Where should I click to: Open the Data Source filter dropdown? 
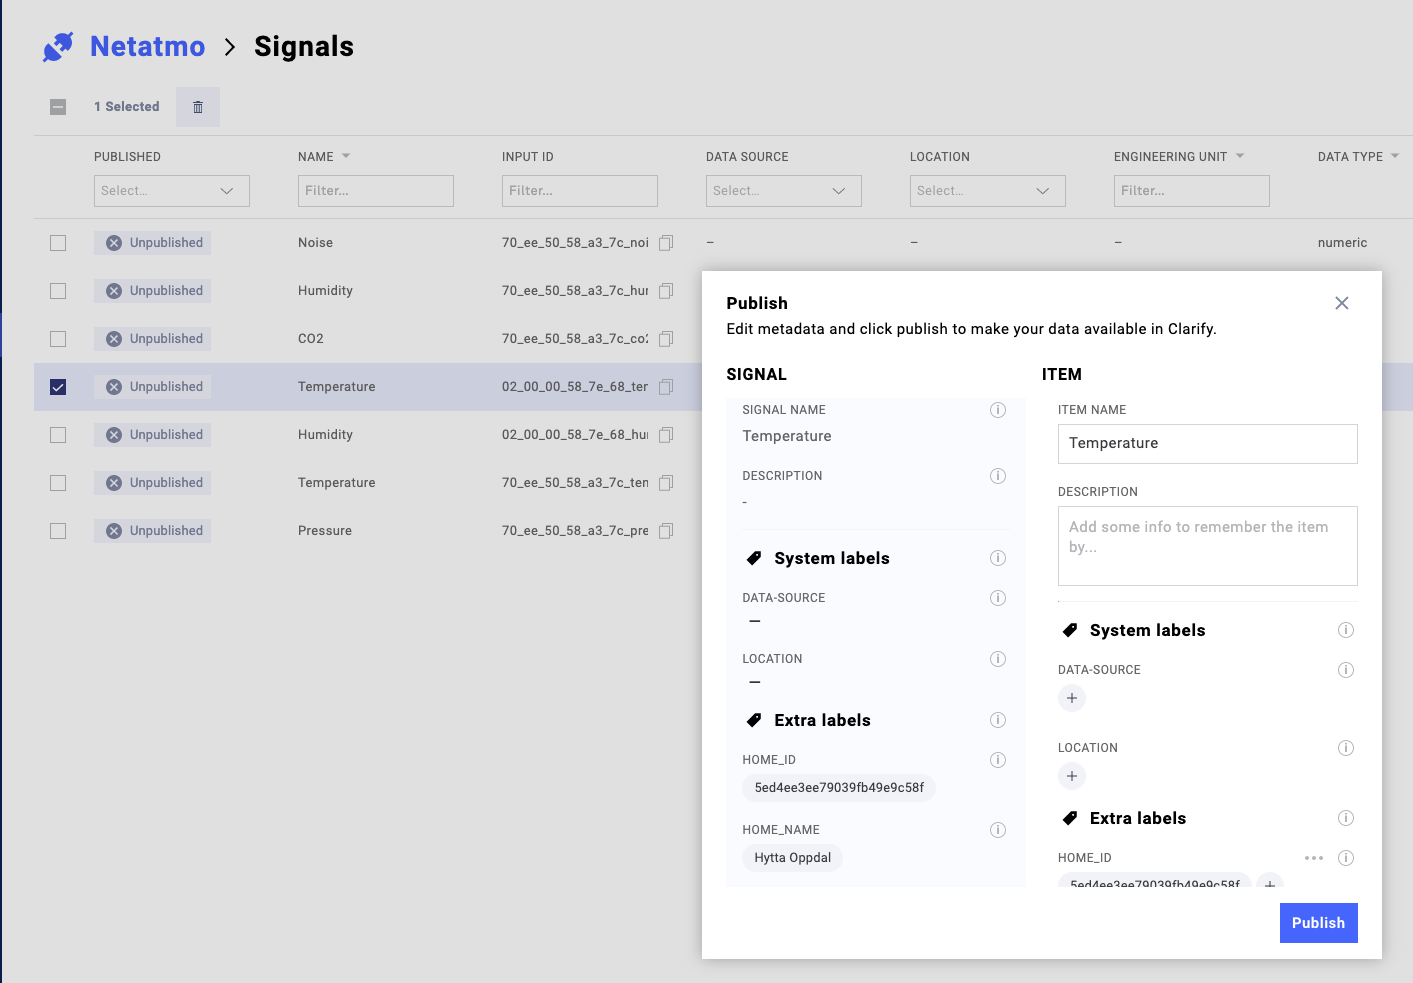(783, 191)
